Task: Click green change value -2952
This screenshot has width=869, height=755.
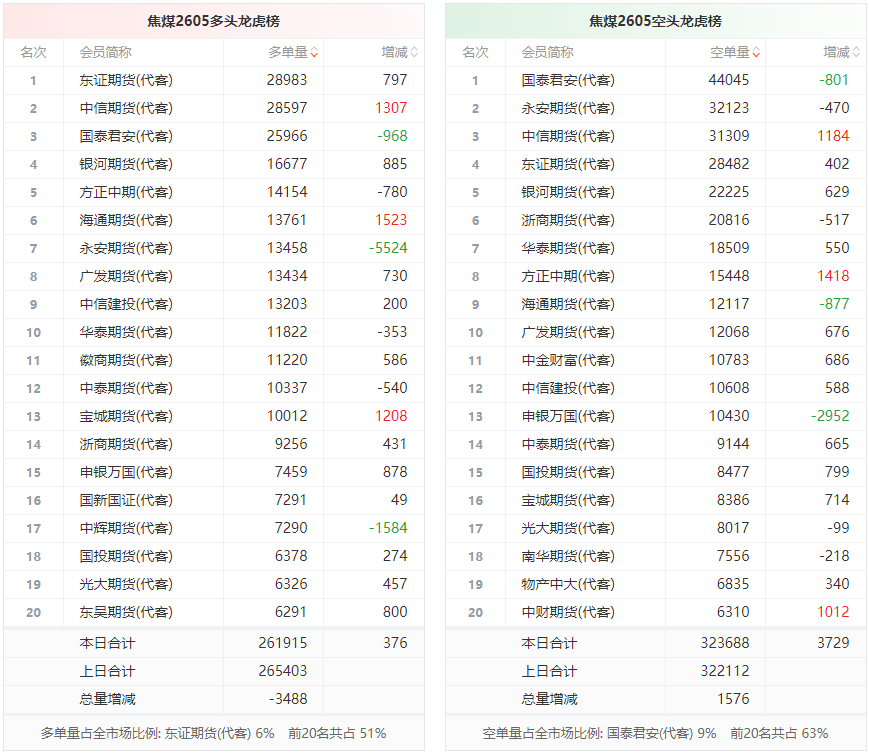Action: (830, 416)
